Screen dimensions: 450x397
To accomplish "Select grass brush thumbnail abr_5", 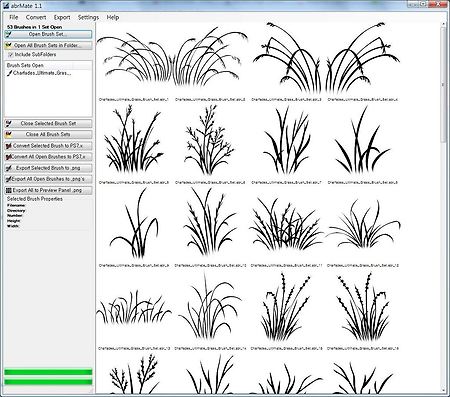I will [134, 140].
